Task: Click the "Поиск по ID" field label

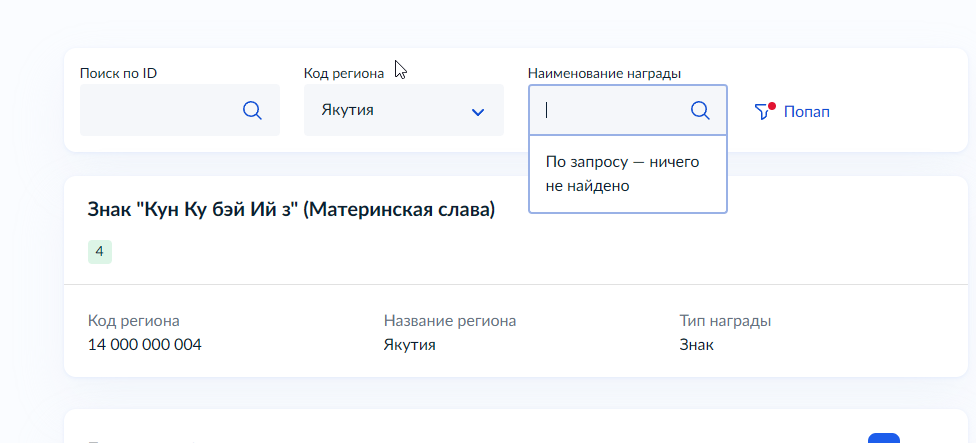Action: [x=118, y=73]
